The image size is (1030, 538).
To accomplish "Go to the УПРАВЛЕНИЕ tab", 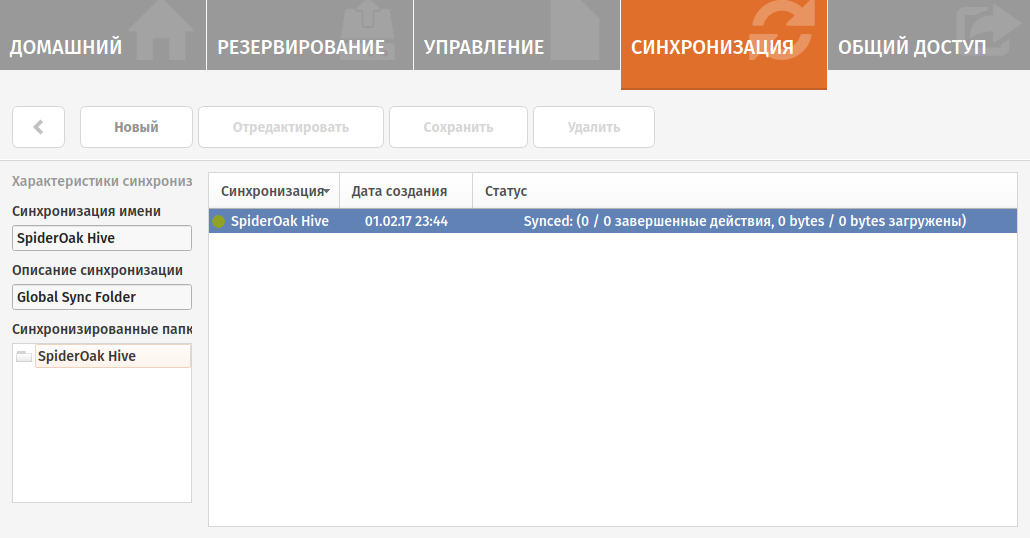I will tap(517, 35).
